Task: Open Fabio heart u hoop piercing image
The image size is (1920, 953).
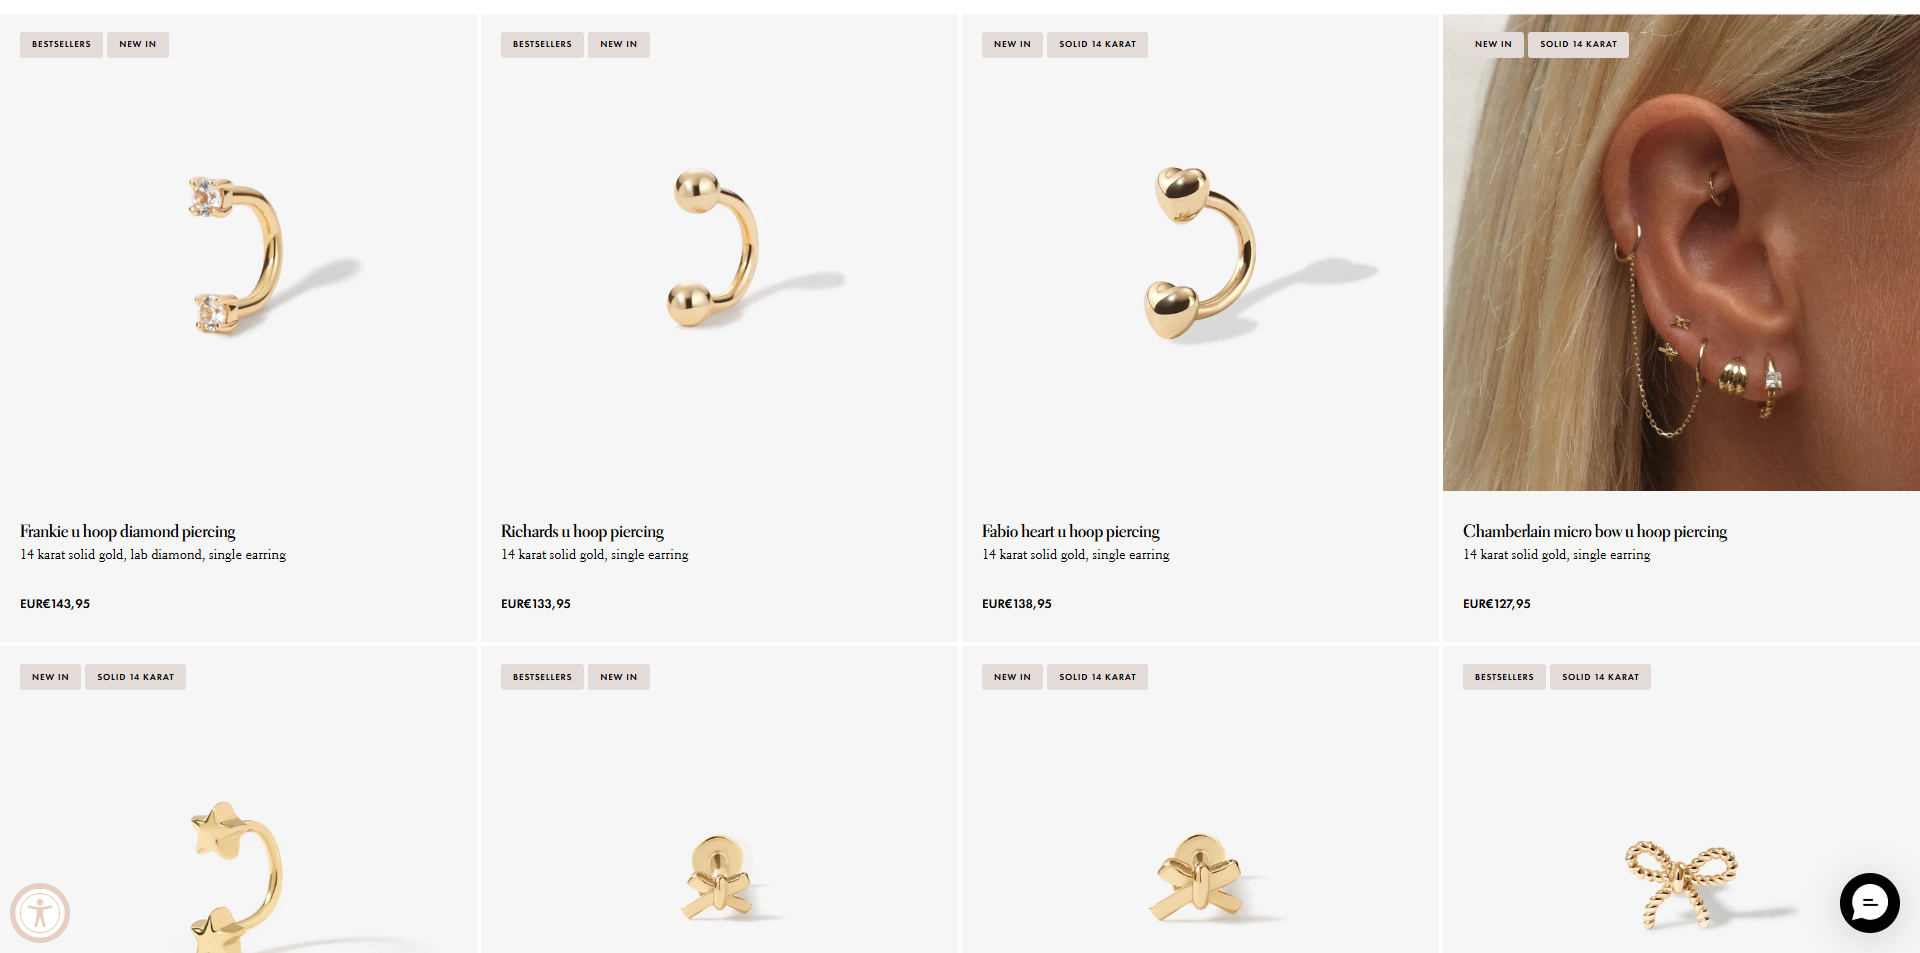Action: click(1200, 253)
